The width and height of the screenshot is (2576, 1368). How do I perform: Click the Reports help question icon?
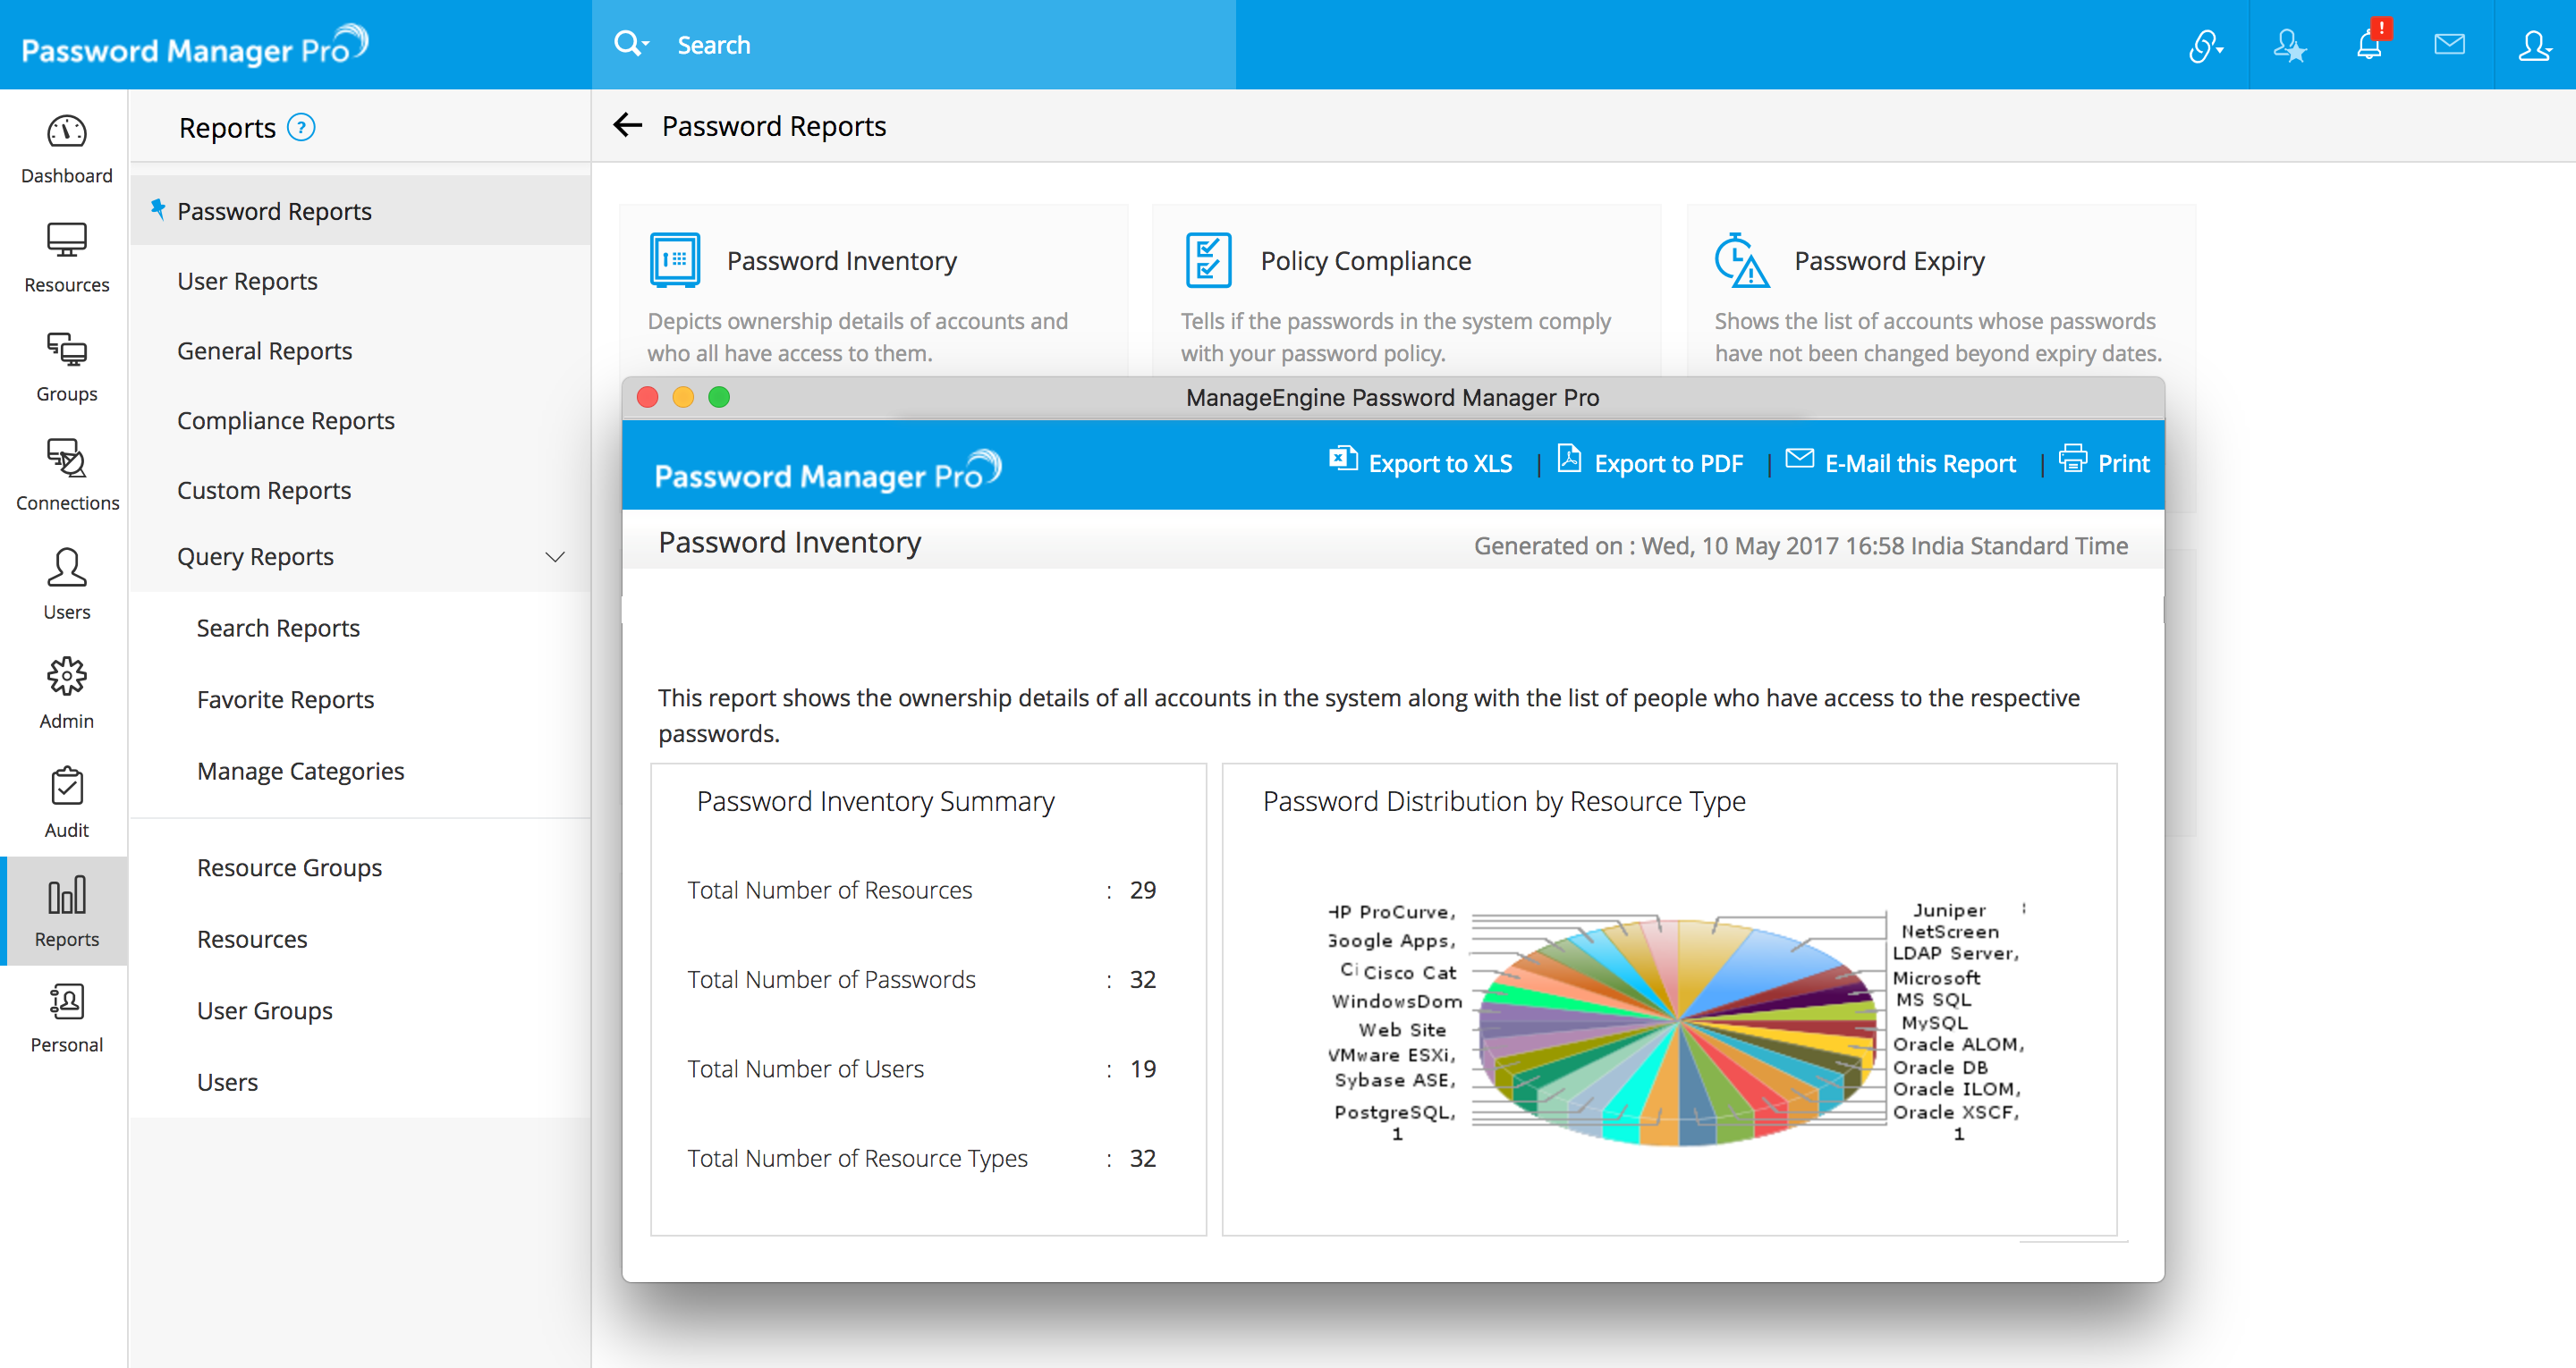(x=301, y=127)
